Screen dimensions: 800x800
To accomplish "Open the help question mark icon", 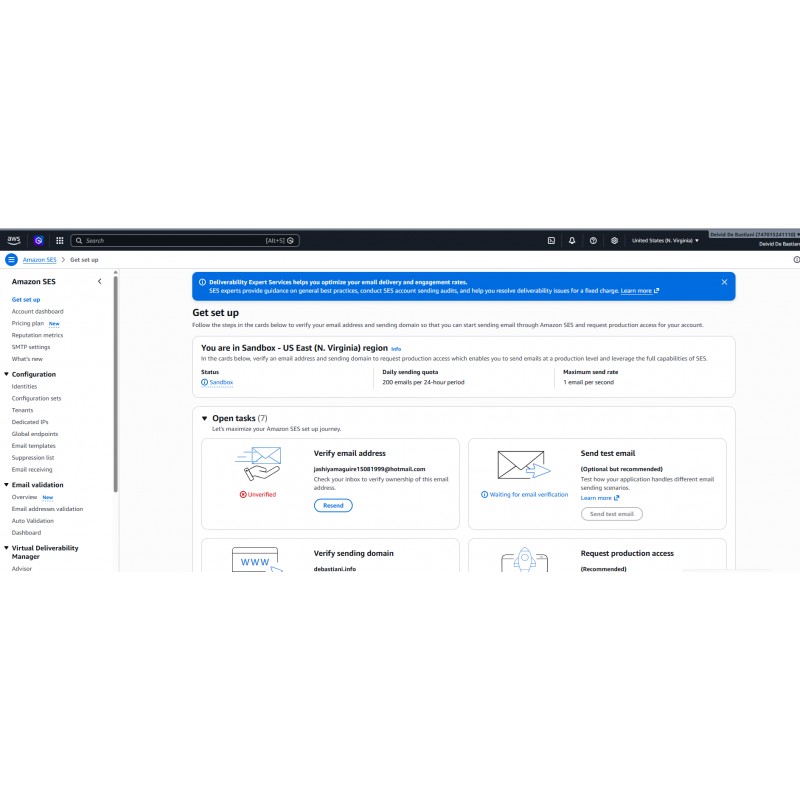I will point(593,240).
